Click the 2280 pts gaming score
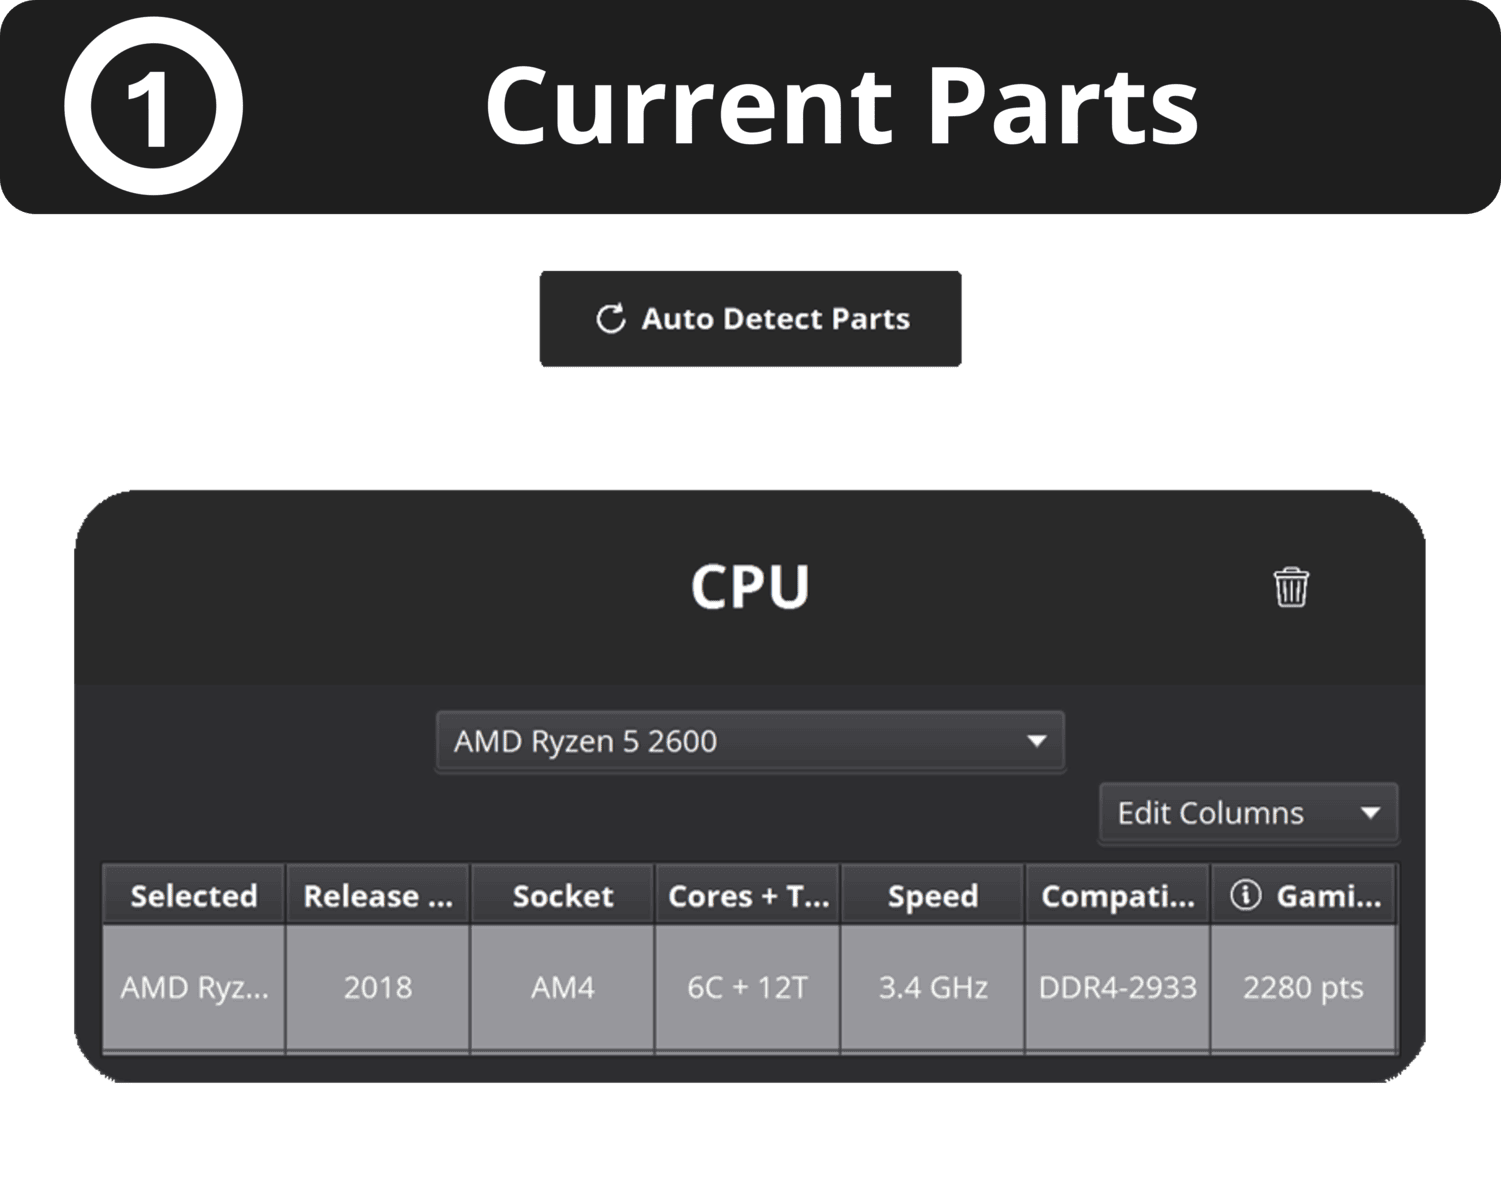 click(1303, 988)
